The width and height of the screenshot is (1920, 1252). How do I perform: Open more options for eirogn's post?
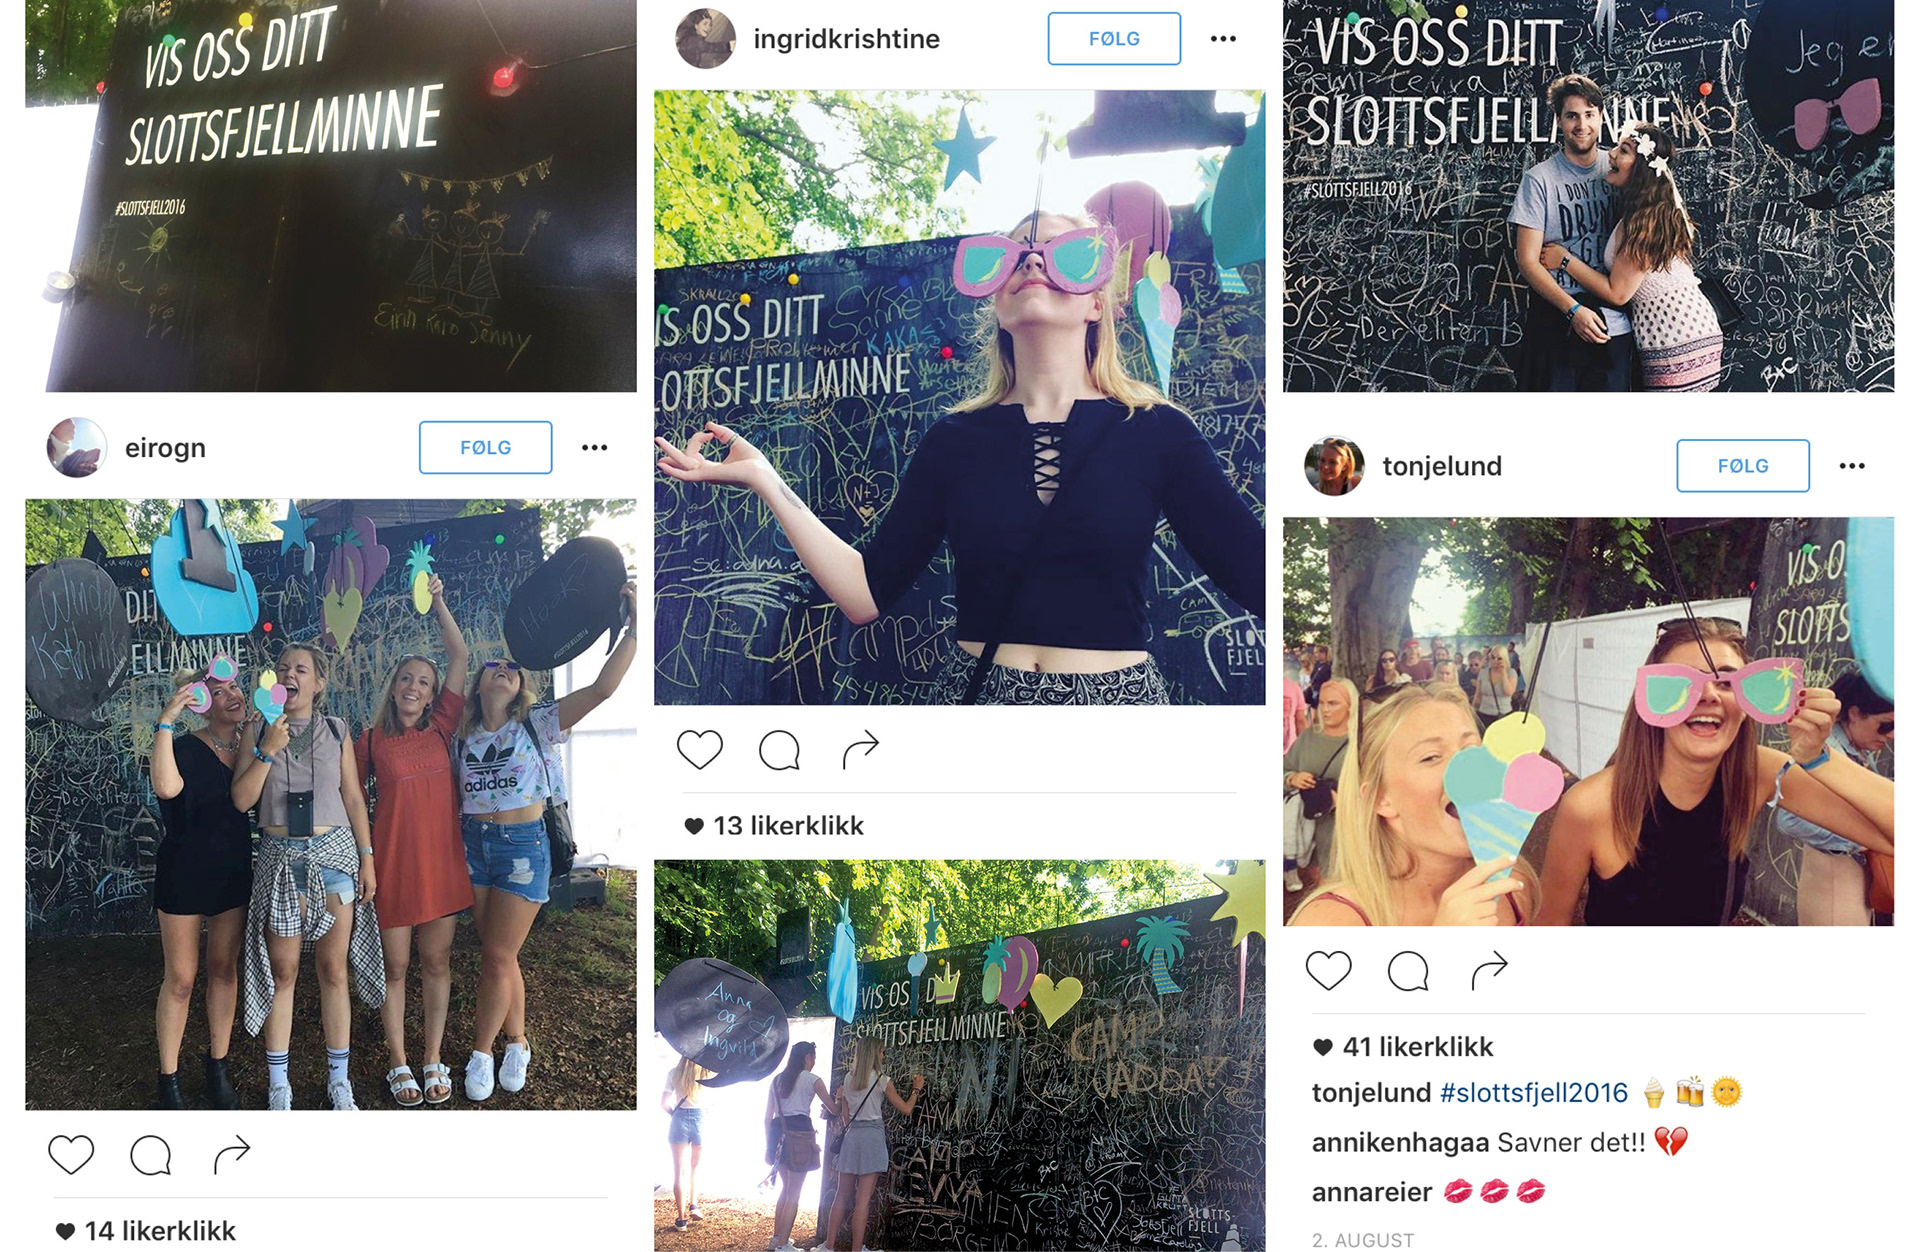595,447
